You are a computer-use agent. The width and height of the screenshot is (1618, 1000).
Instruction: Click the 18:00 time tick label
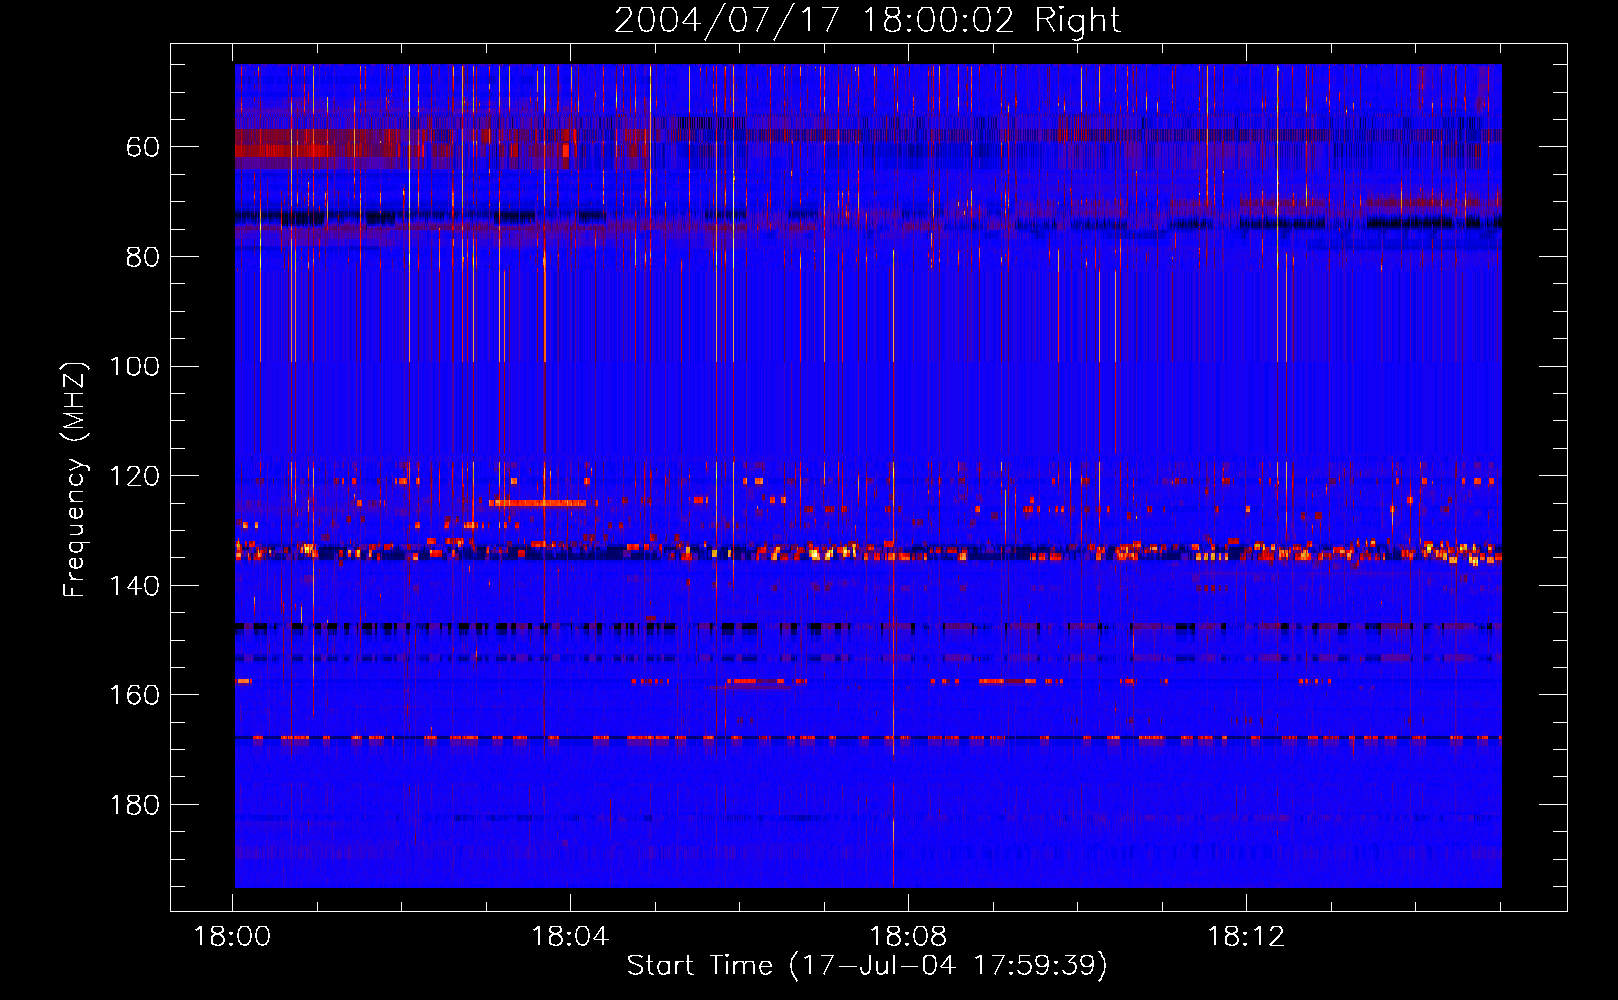point(232,937)
